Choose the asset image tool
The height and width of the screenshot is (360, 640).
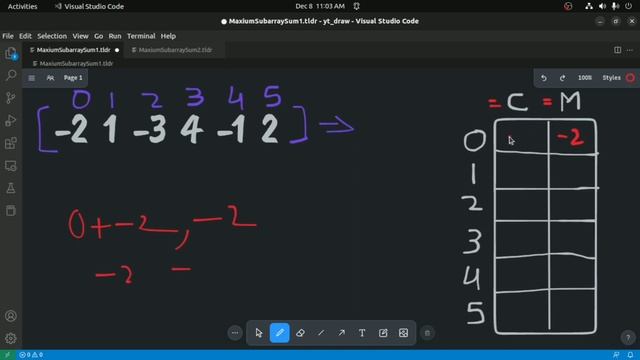403,333
